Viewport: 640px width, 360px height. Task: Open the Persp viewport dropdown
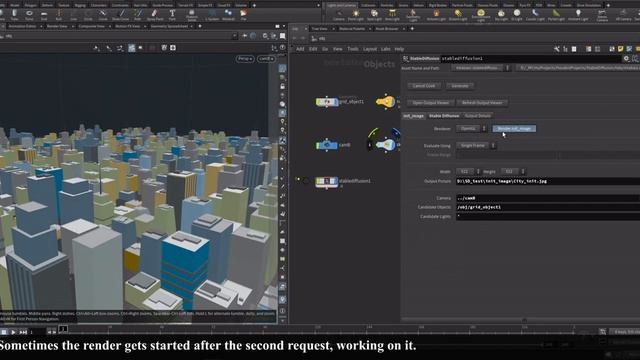coord(245,59)
